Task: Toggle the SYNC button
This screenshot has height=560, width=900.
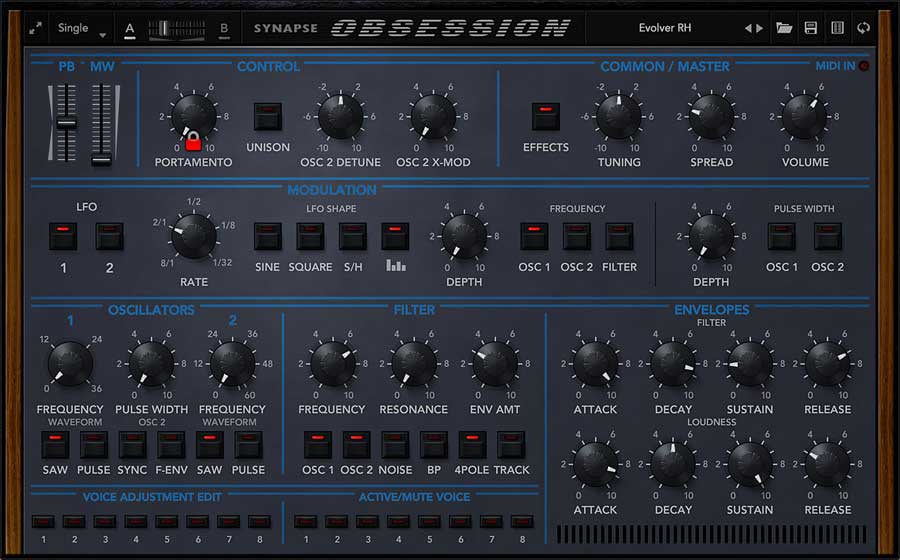Action: click(x=133, y=445)
